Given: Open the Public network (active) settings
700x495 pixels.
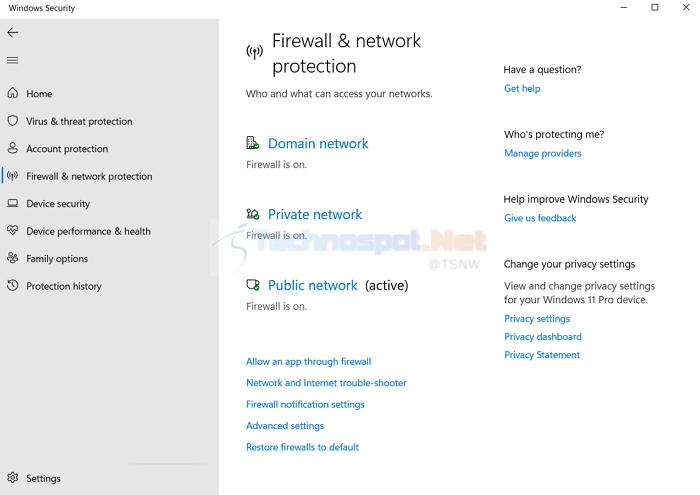Looking at the screenshot, I should [312, 286].
